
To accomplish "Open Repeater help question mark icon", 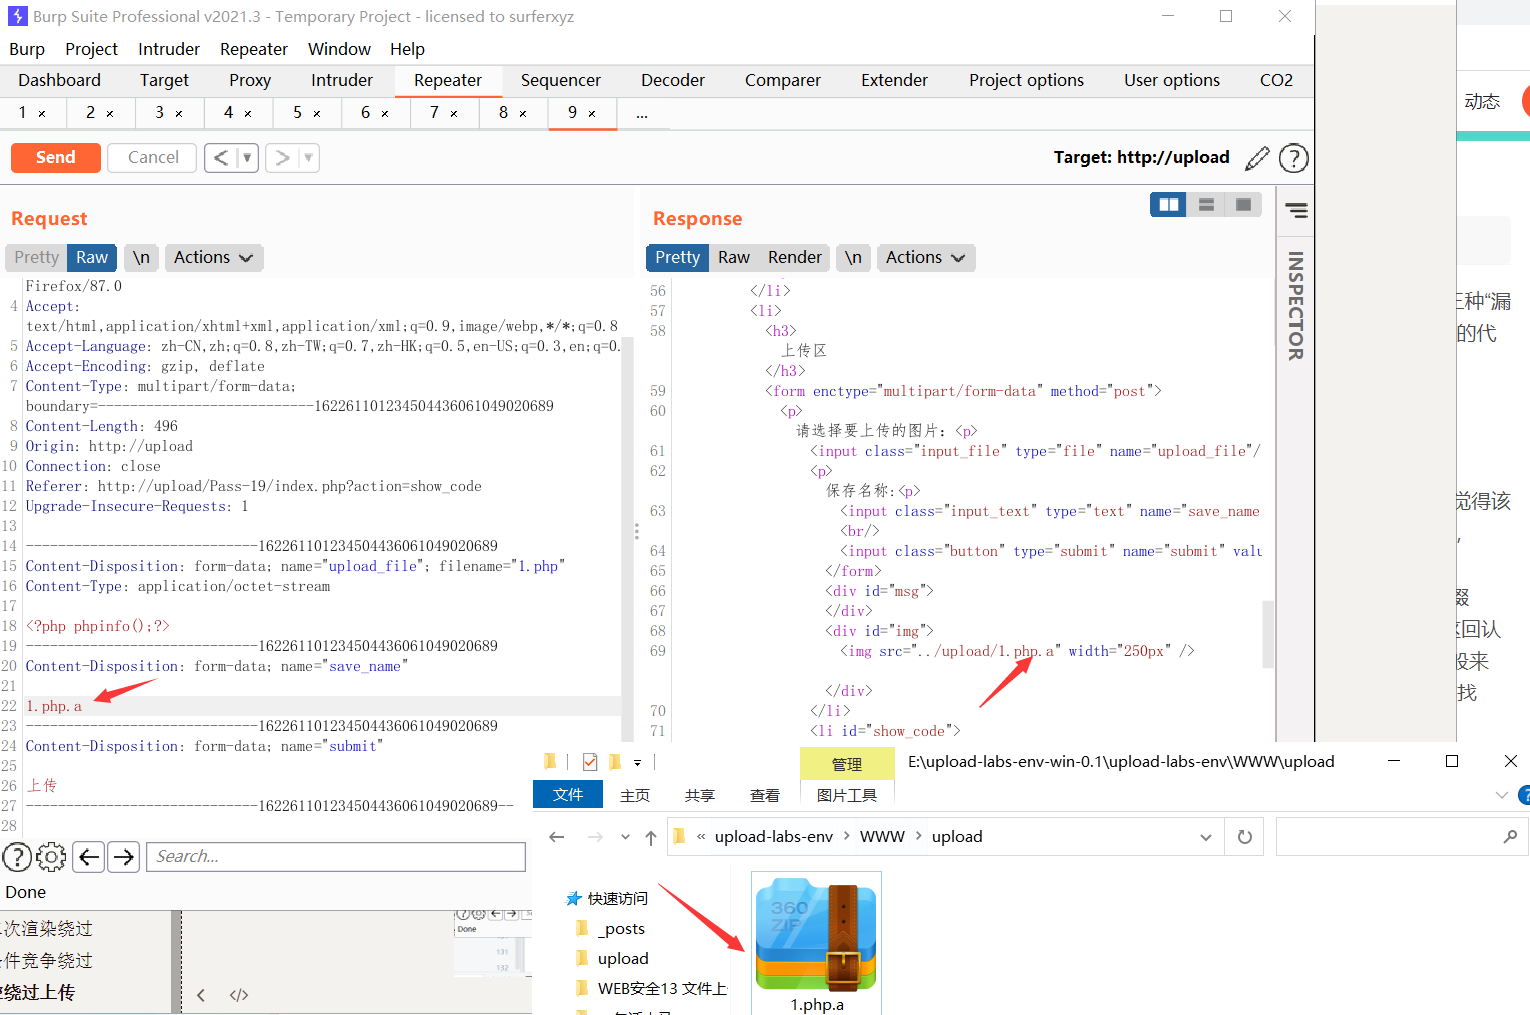I will (x=1293, y=158).
